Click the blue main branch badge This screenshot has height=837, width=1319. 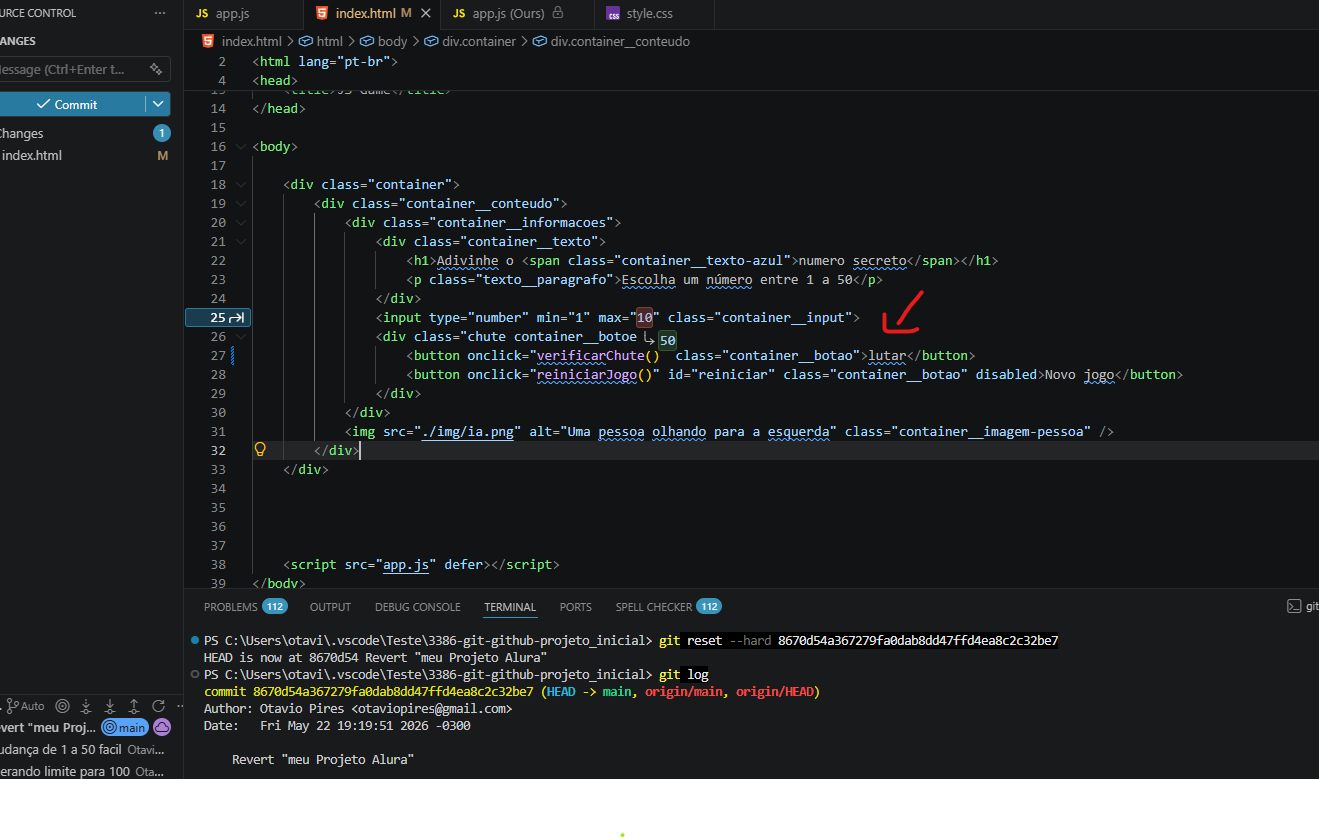(124, 727)
